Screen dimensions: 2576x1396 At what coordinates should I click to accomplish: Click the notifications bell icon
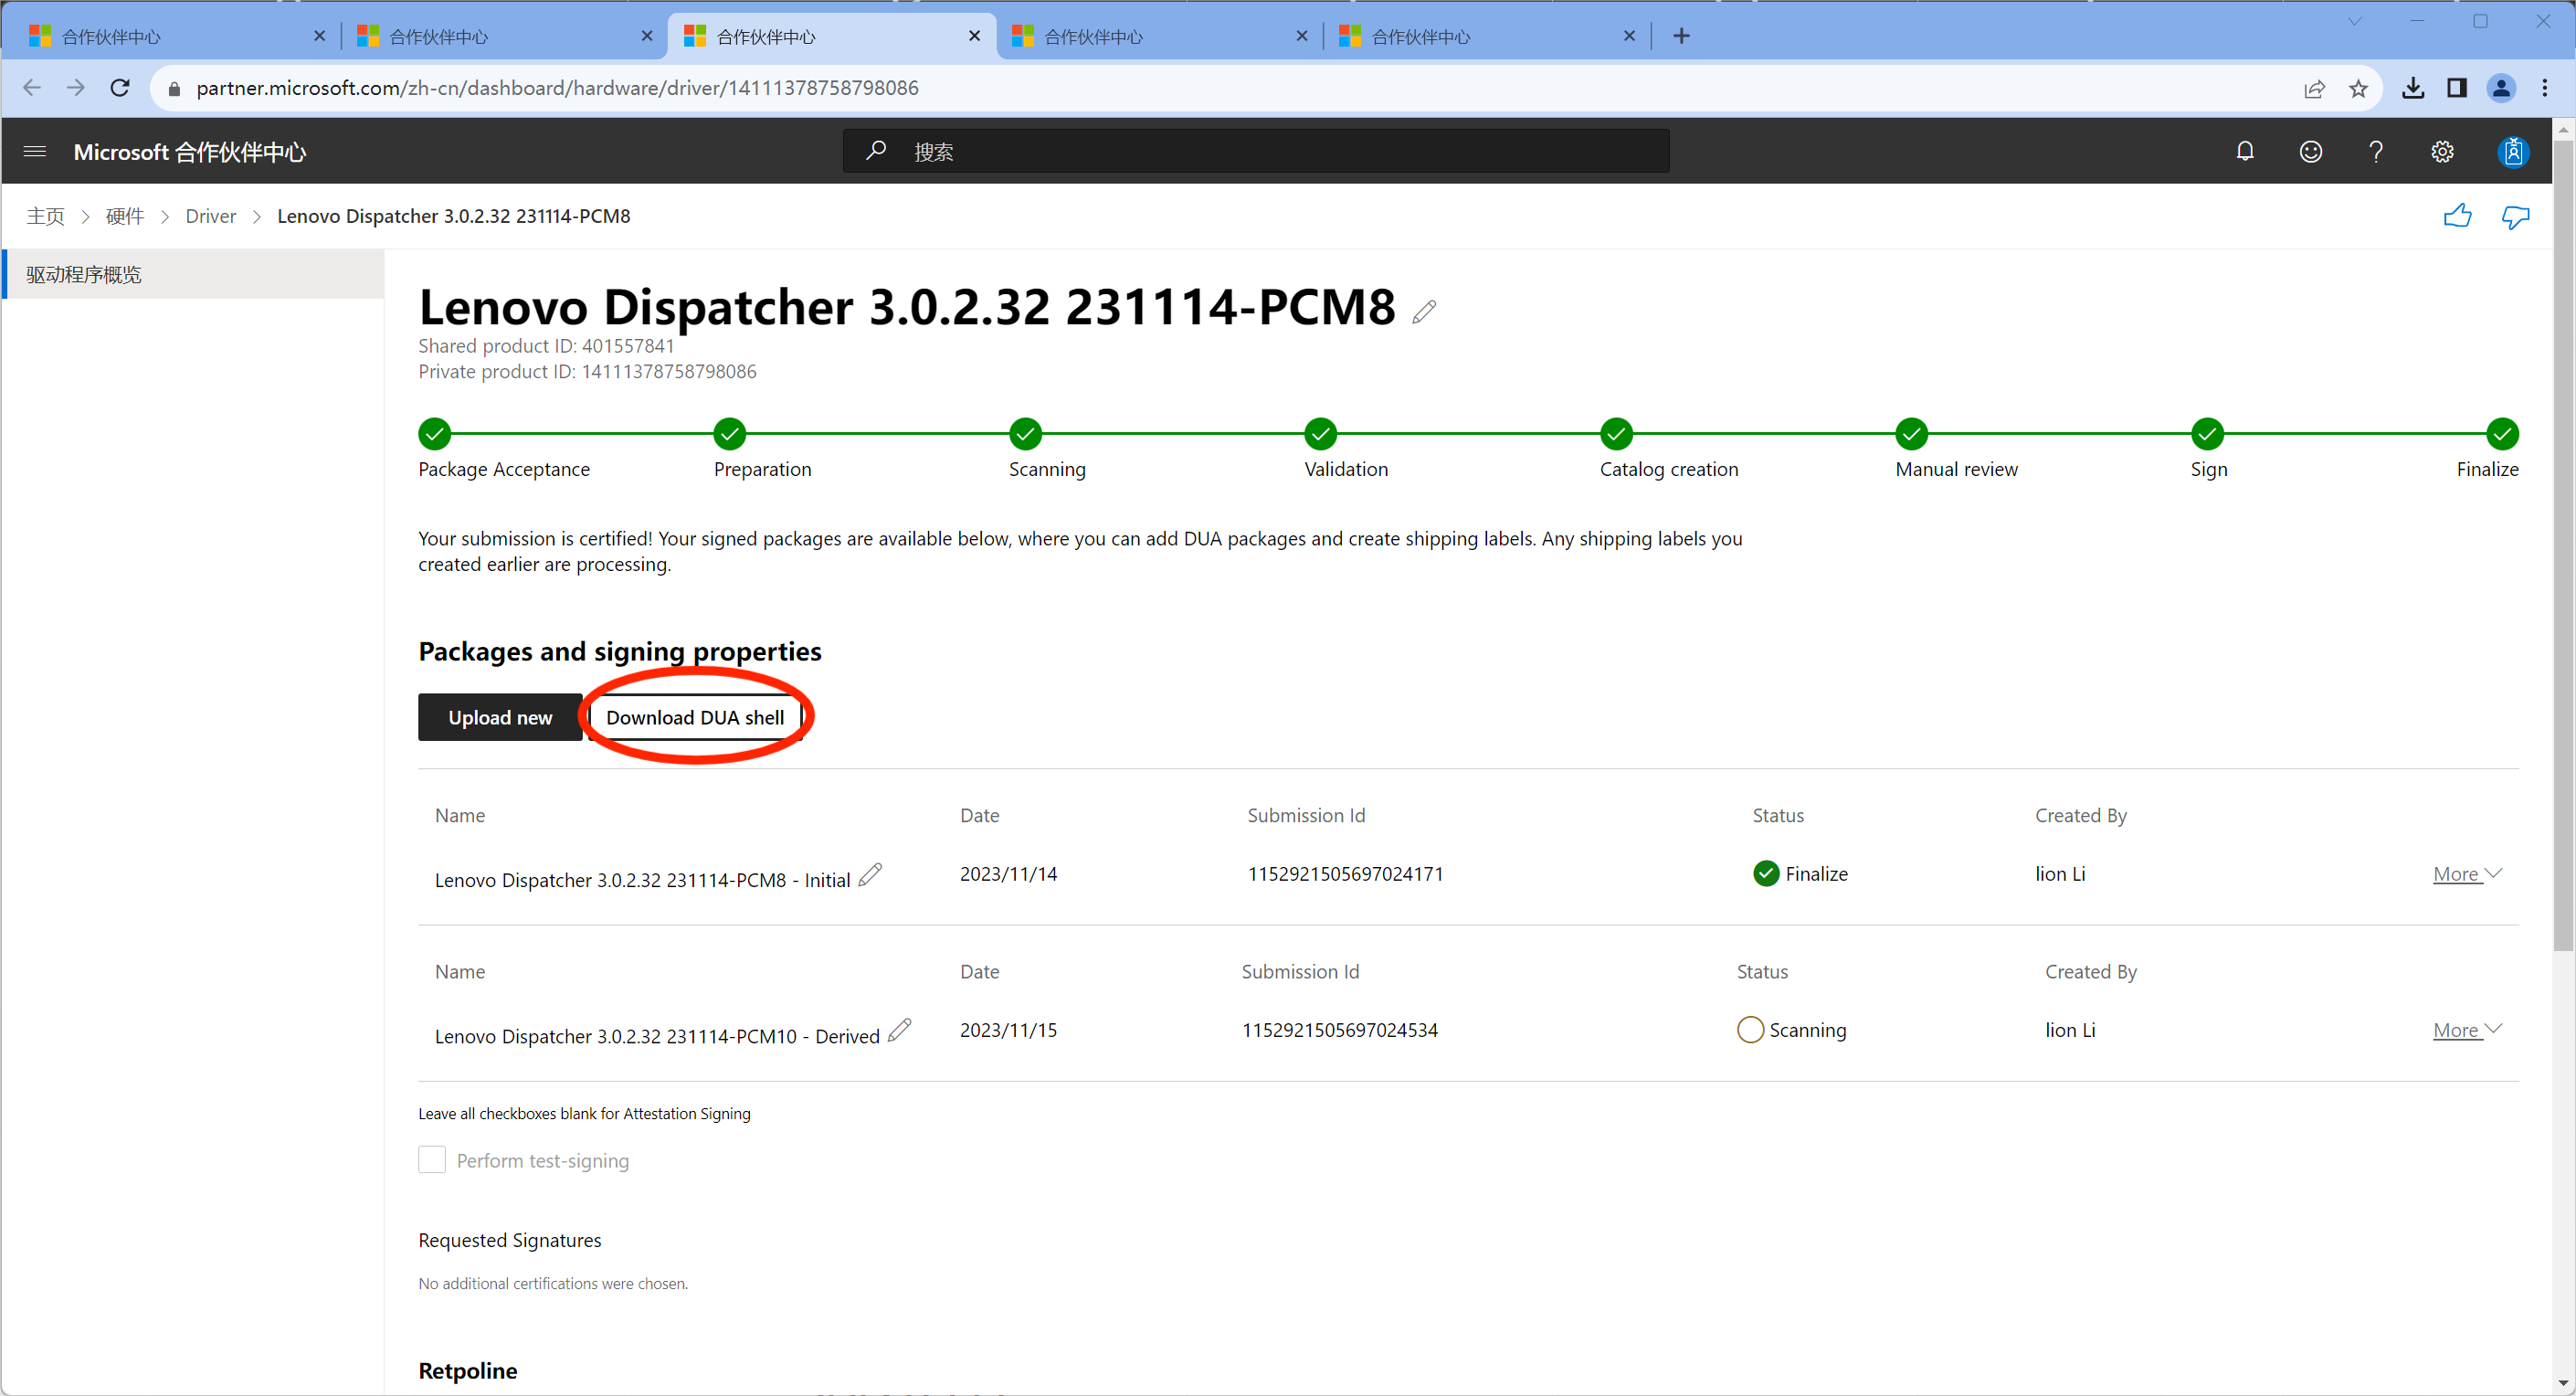[x=2245, y=151]
